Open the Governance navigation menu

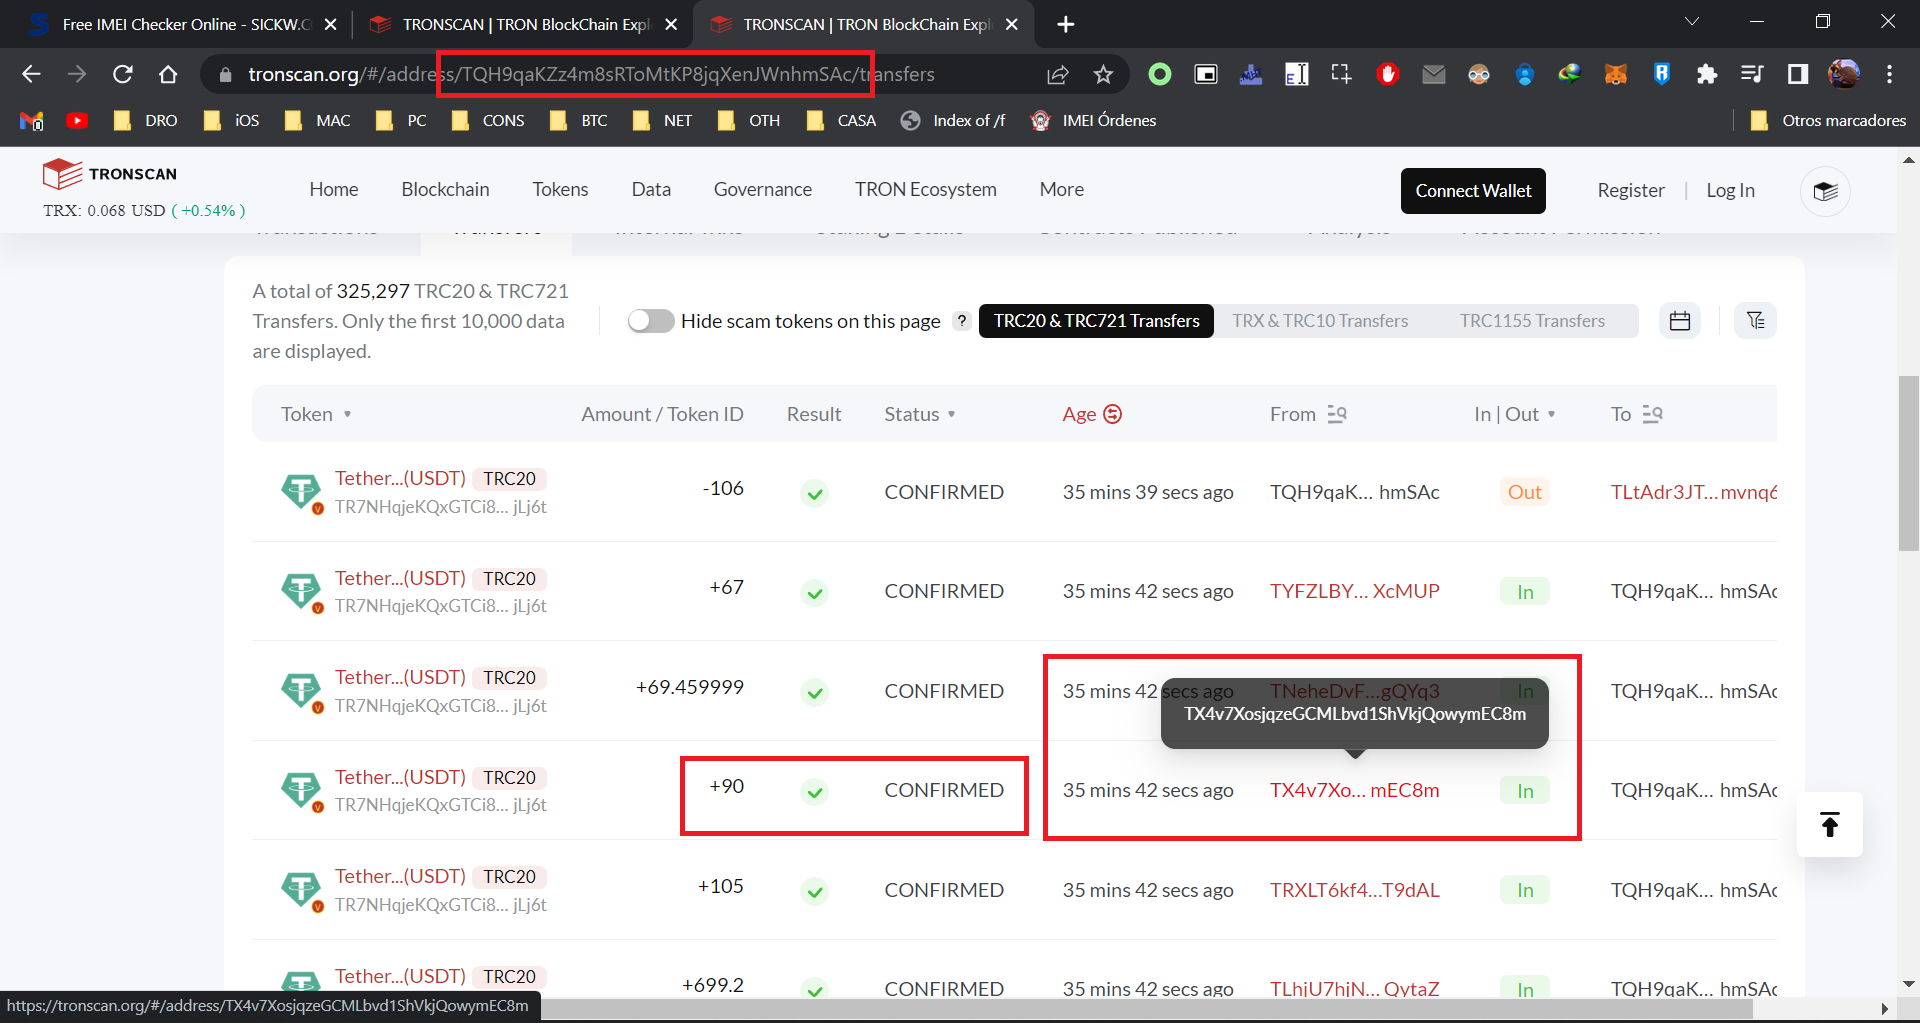tap(762, 190)
